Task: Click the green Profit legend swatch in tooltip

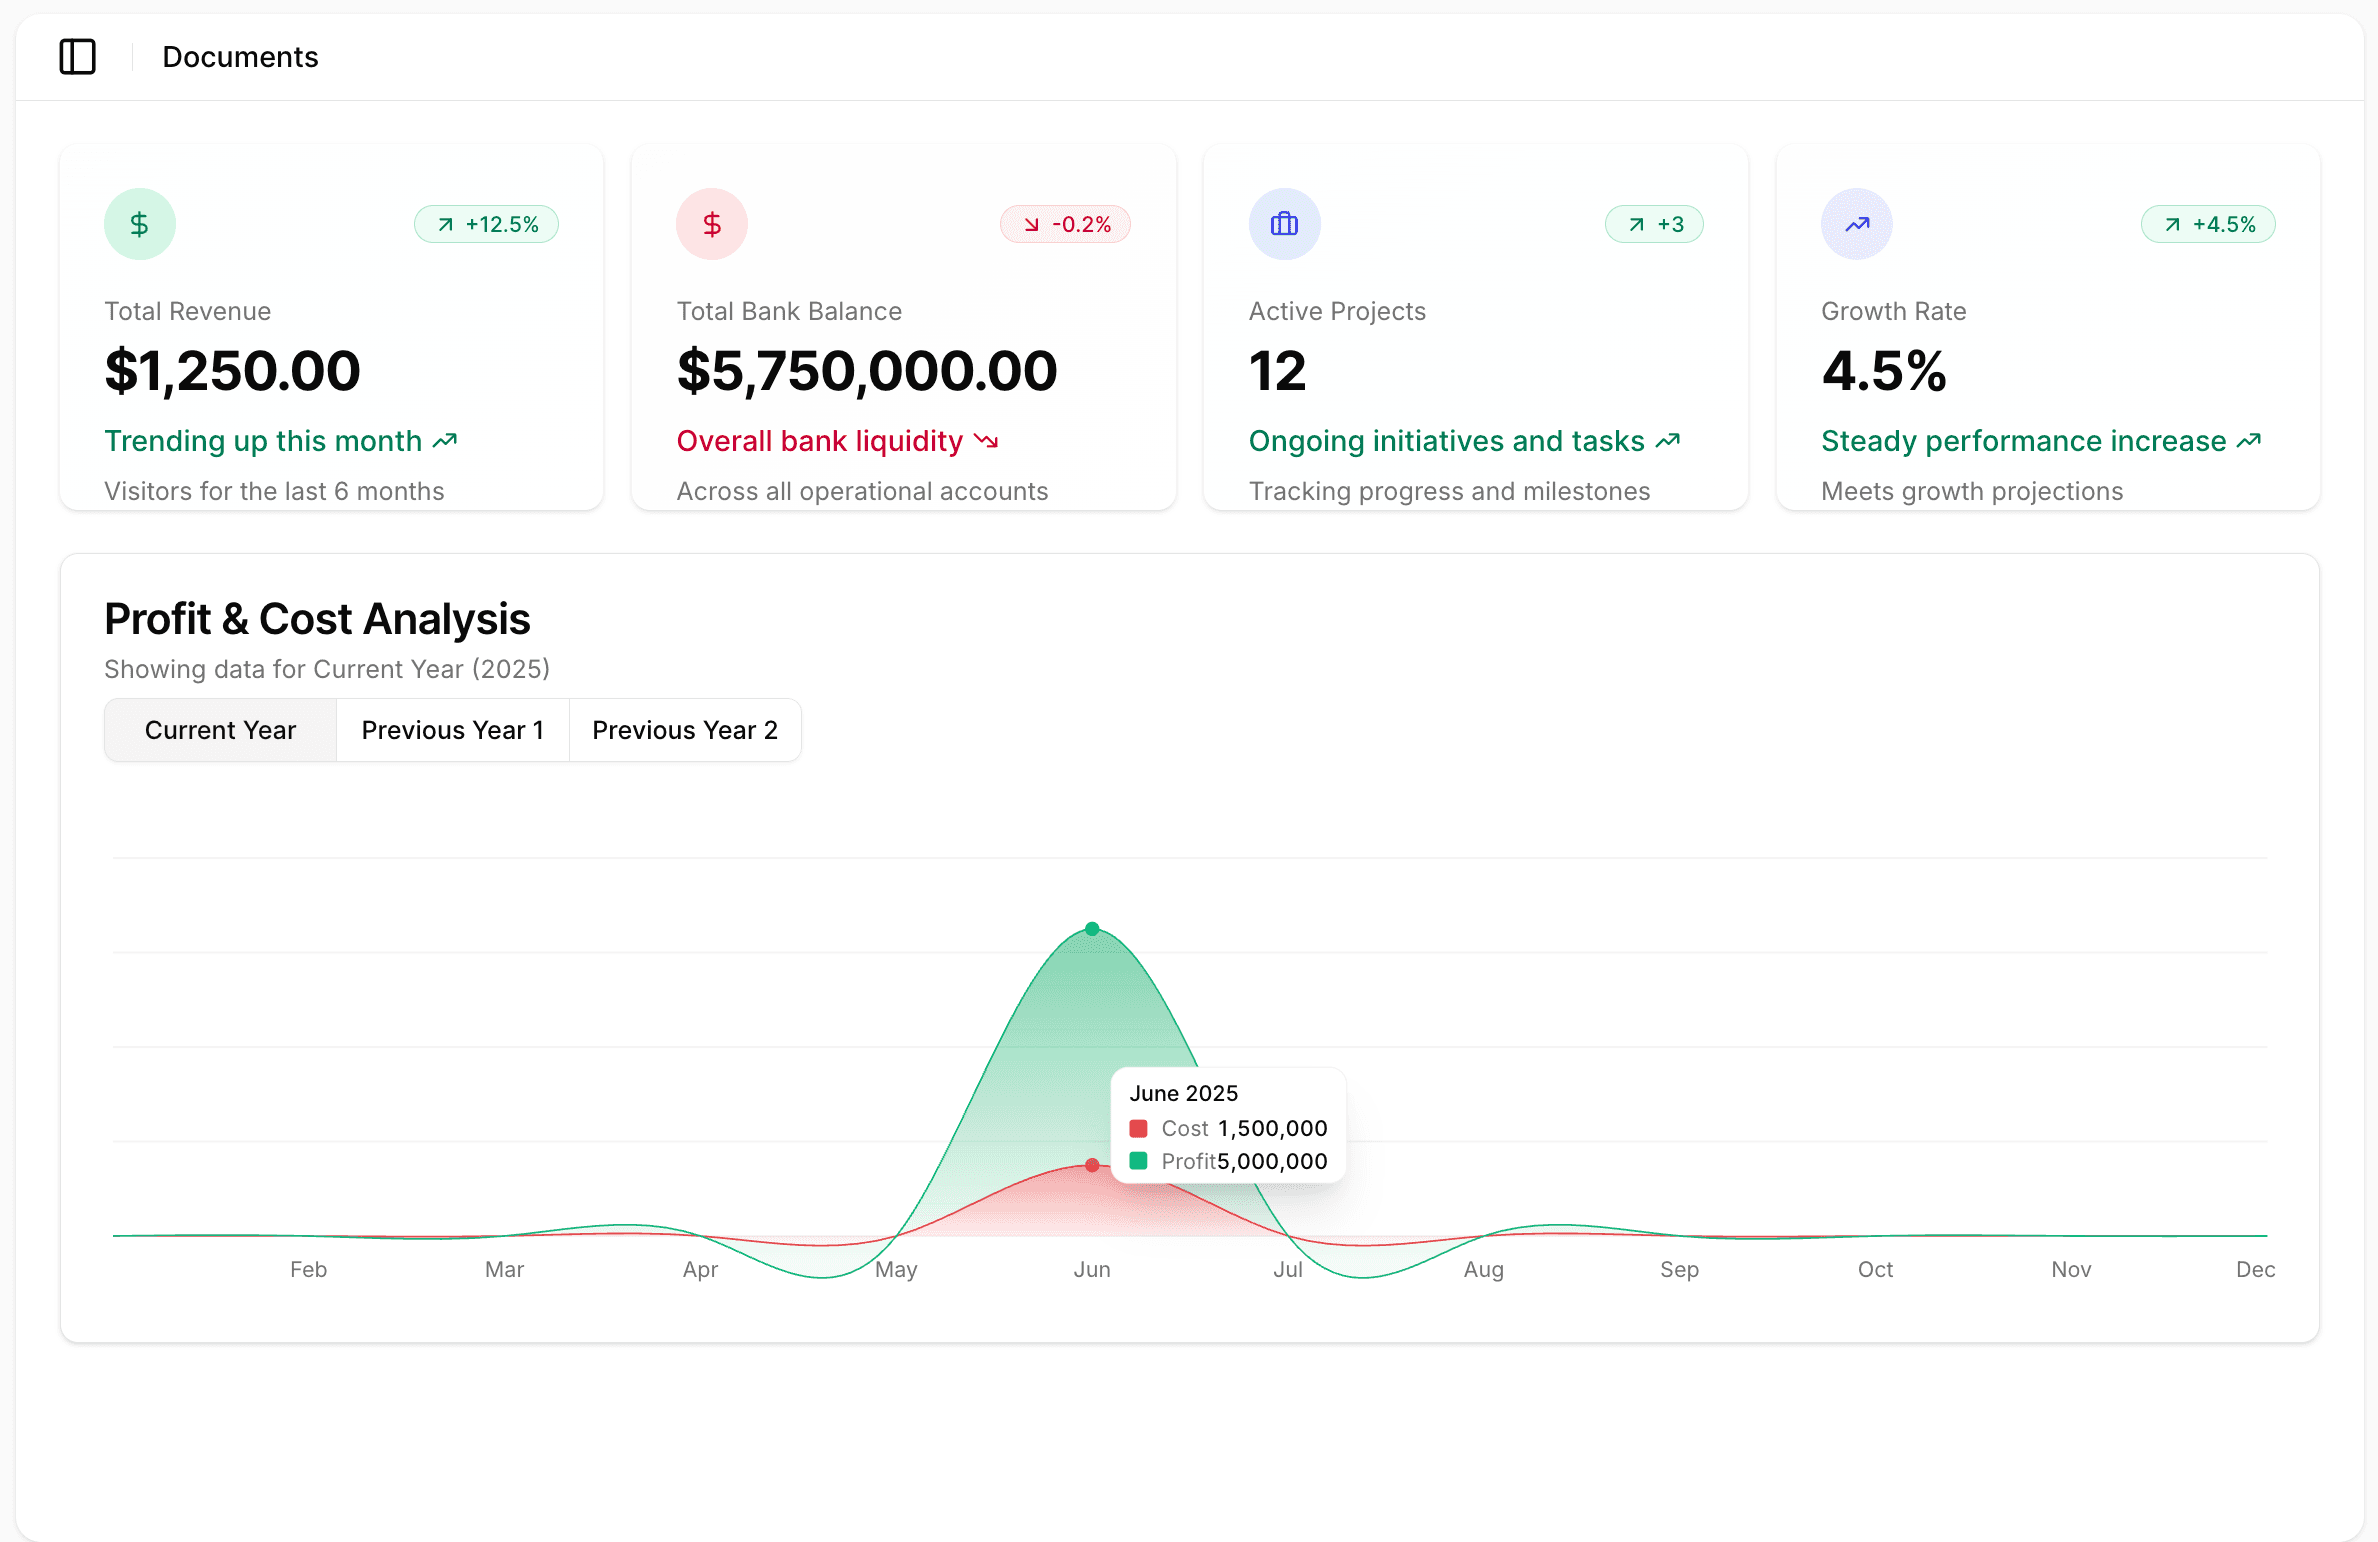Action: coord(1139,1161)
